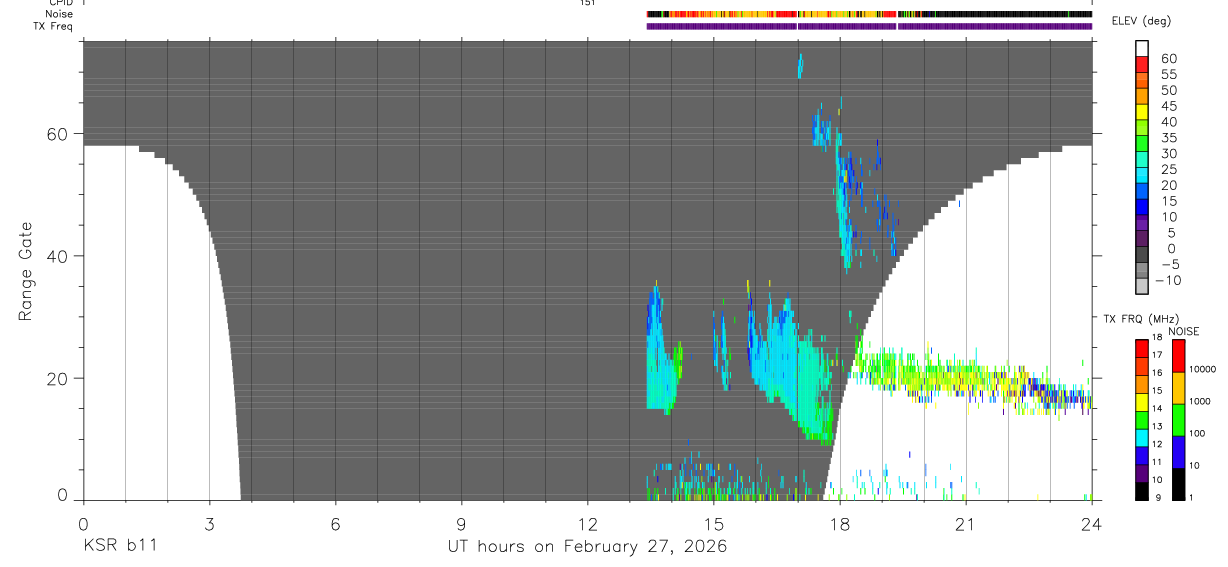The image size is (1228, 567).
Task: Click the 'Range Gate' y-axis title
Action: pos(25,271)
